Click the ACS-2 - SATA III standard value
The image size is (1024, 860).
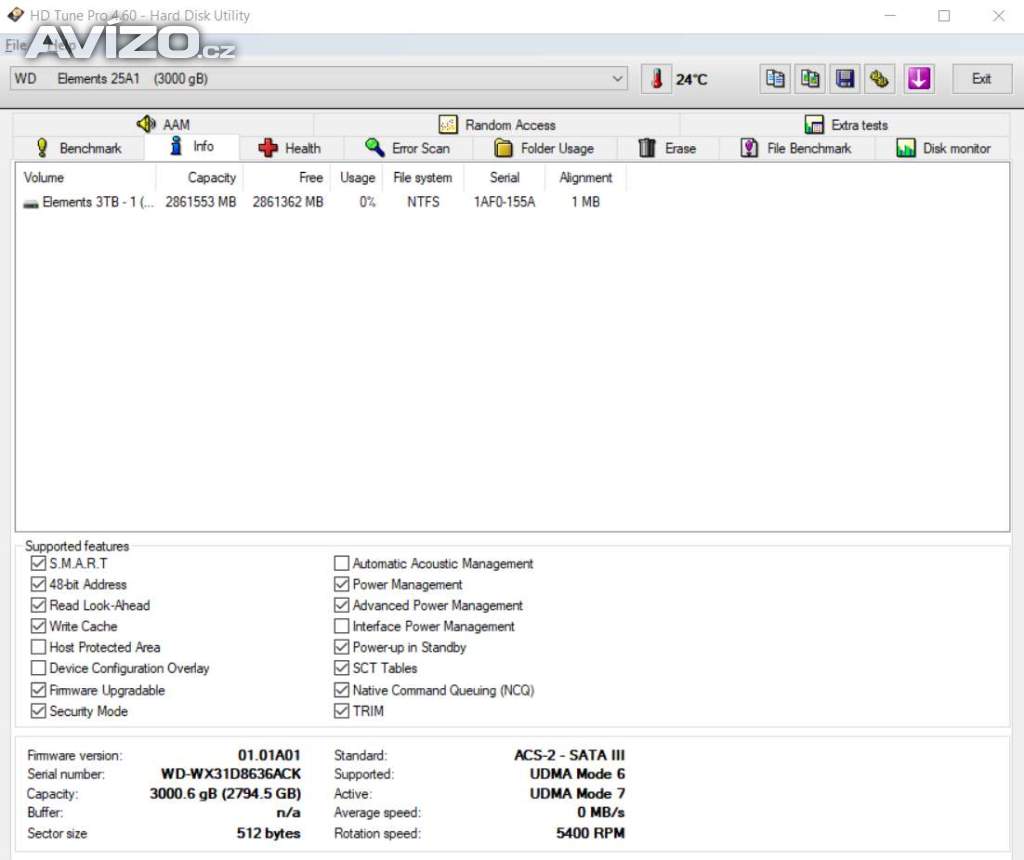569,756
